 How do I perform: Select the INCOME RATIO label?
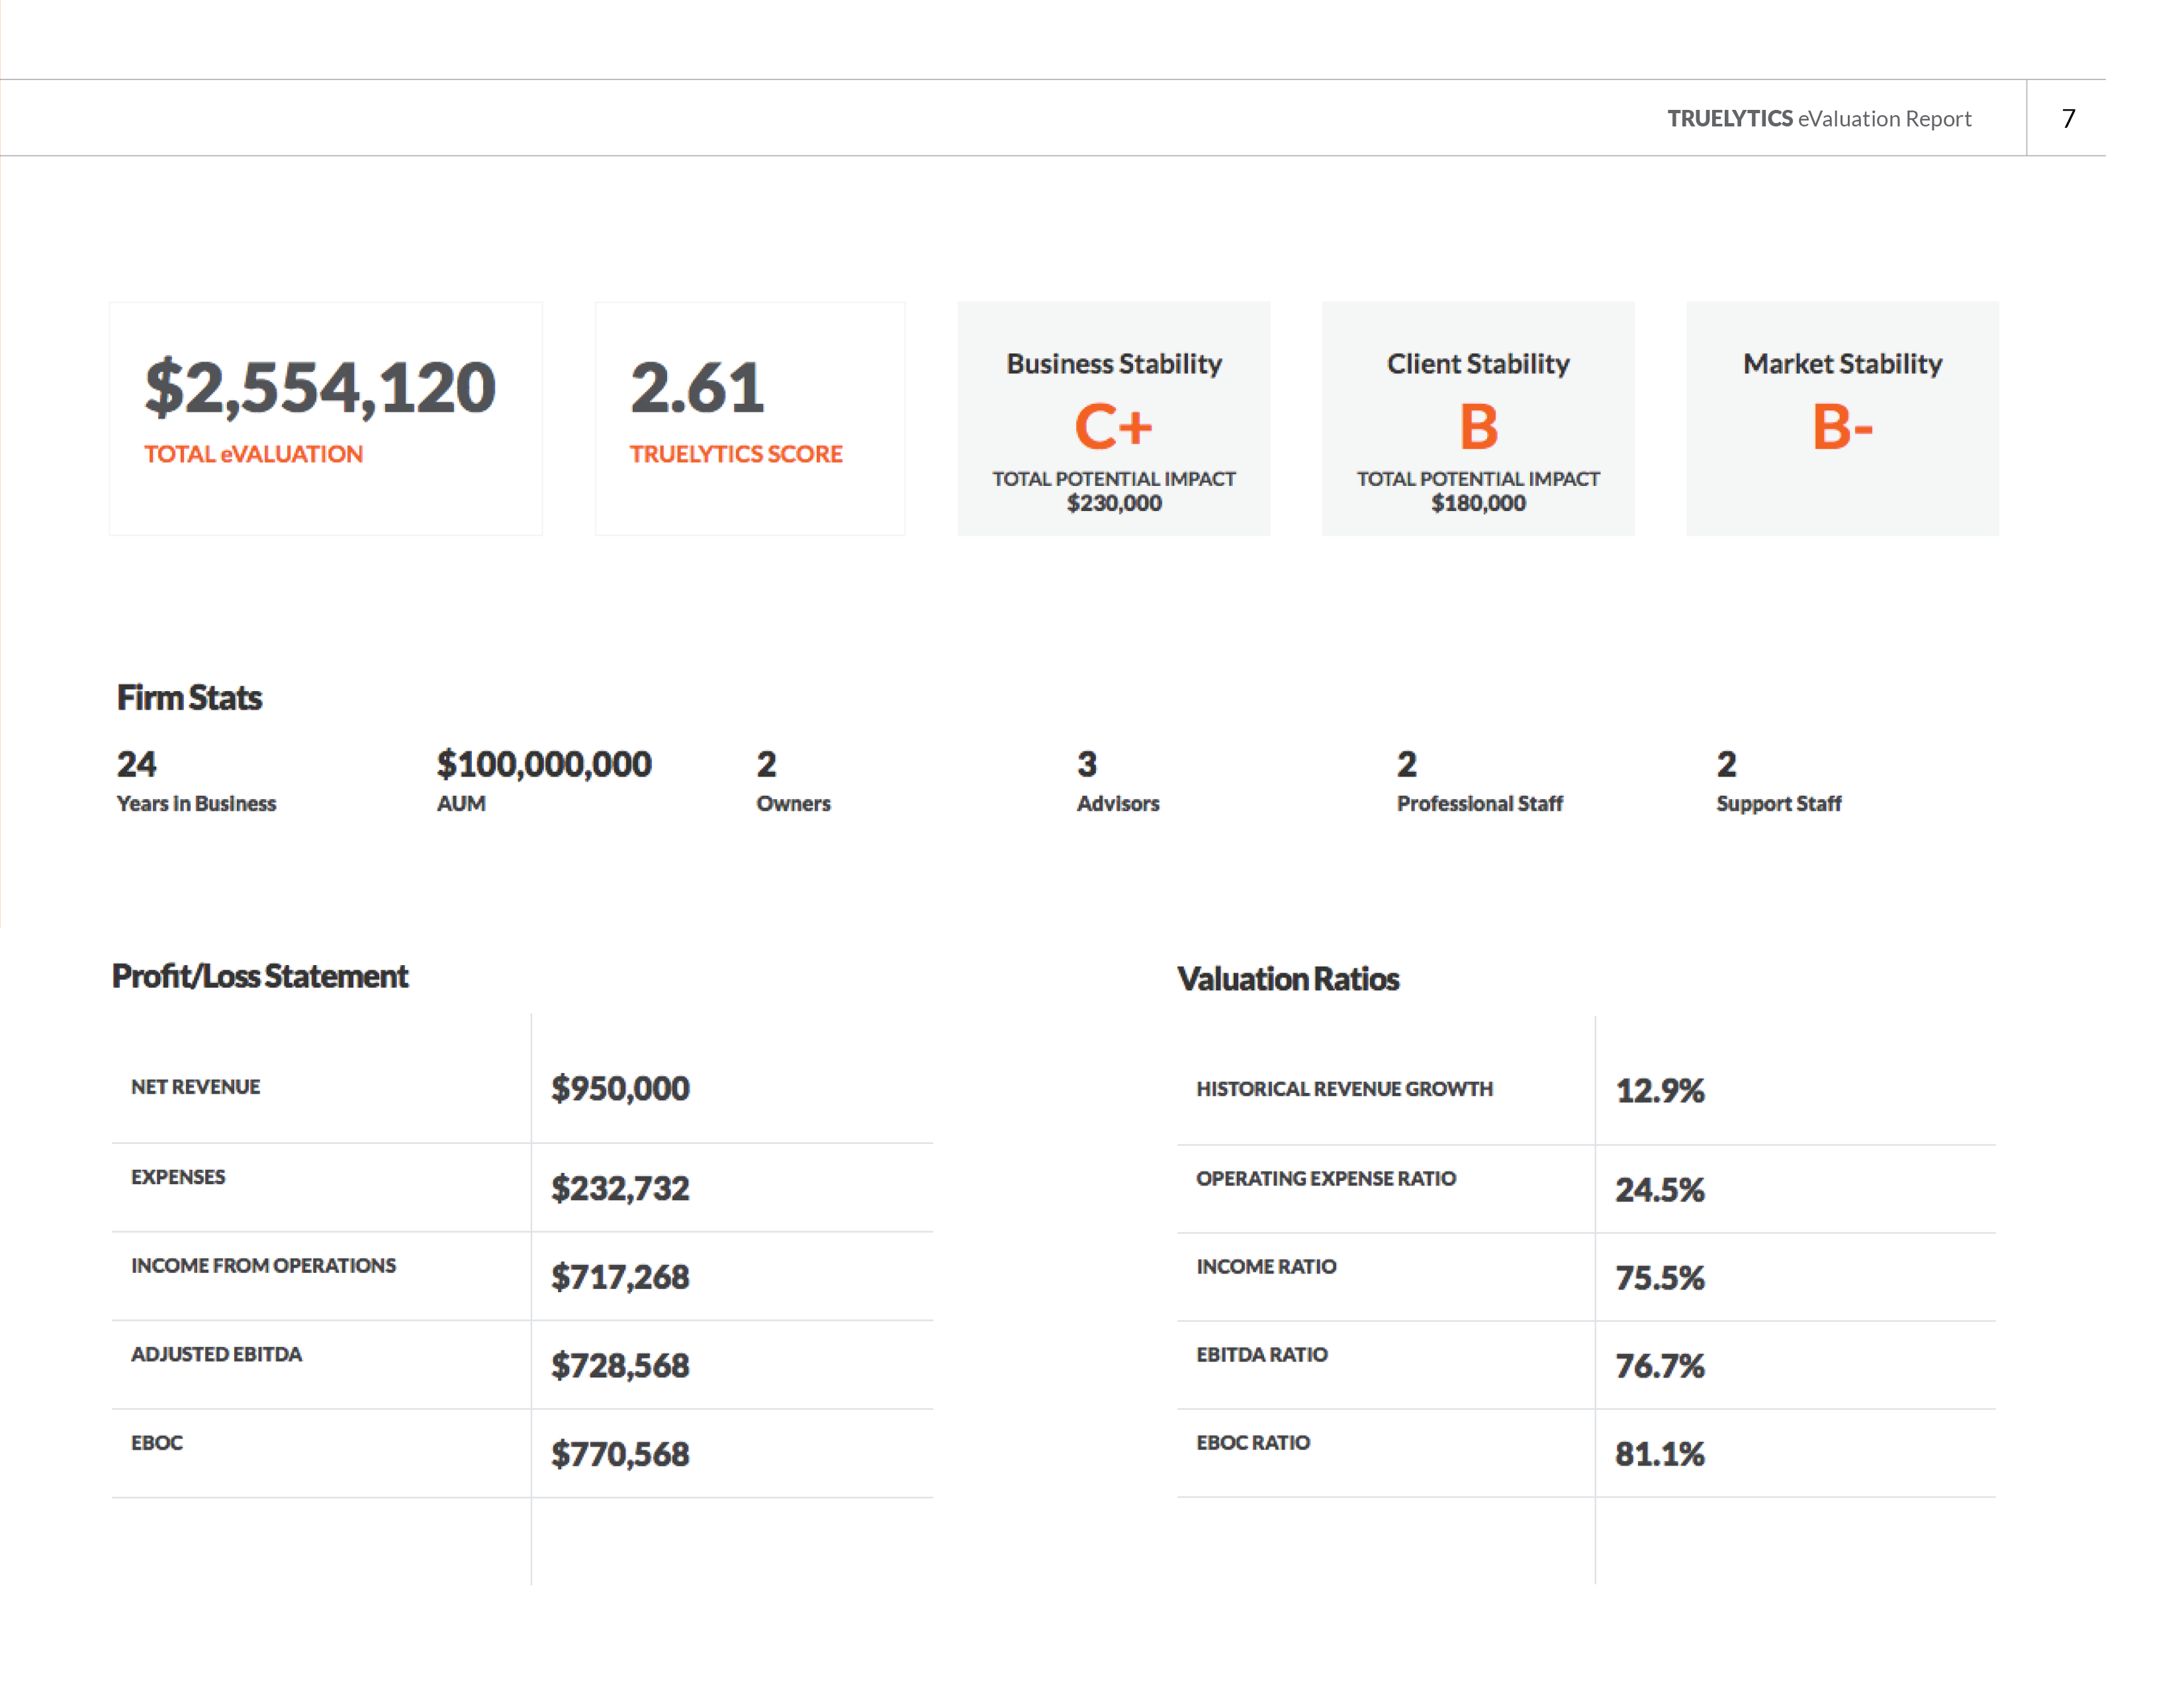(1266, 1267)
